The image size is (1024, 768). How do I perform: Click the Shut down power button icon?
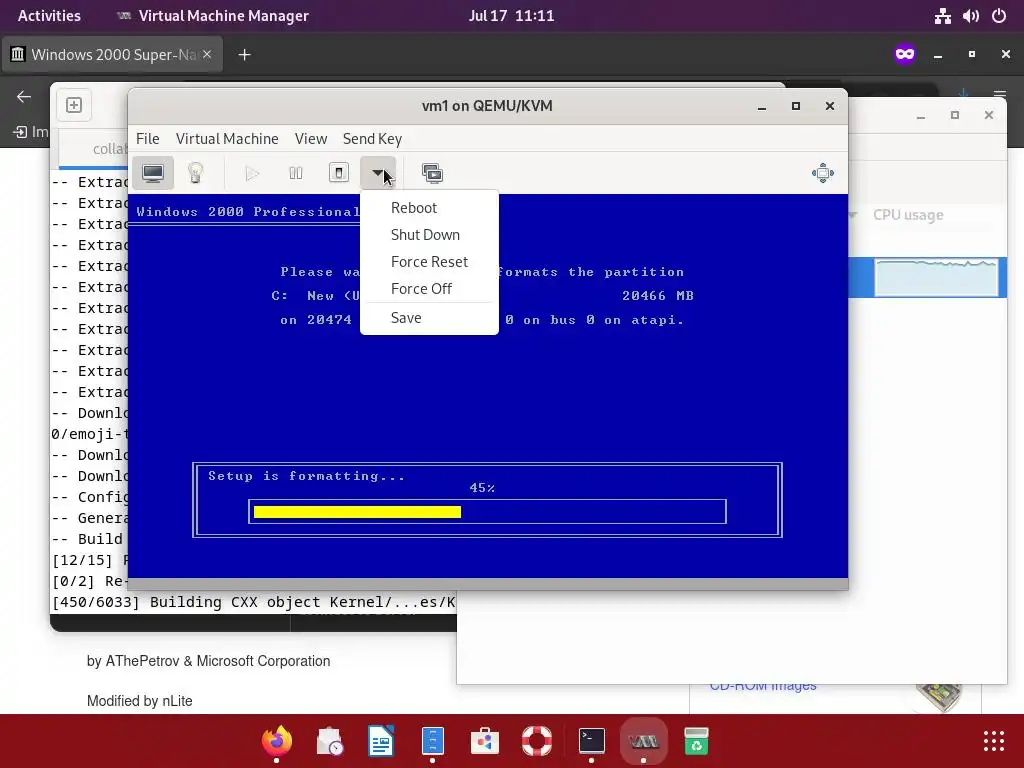(x=338, y=173)
